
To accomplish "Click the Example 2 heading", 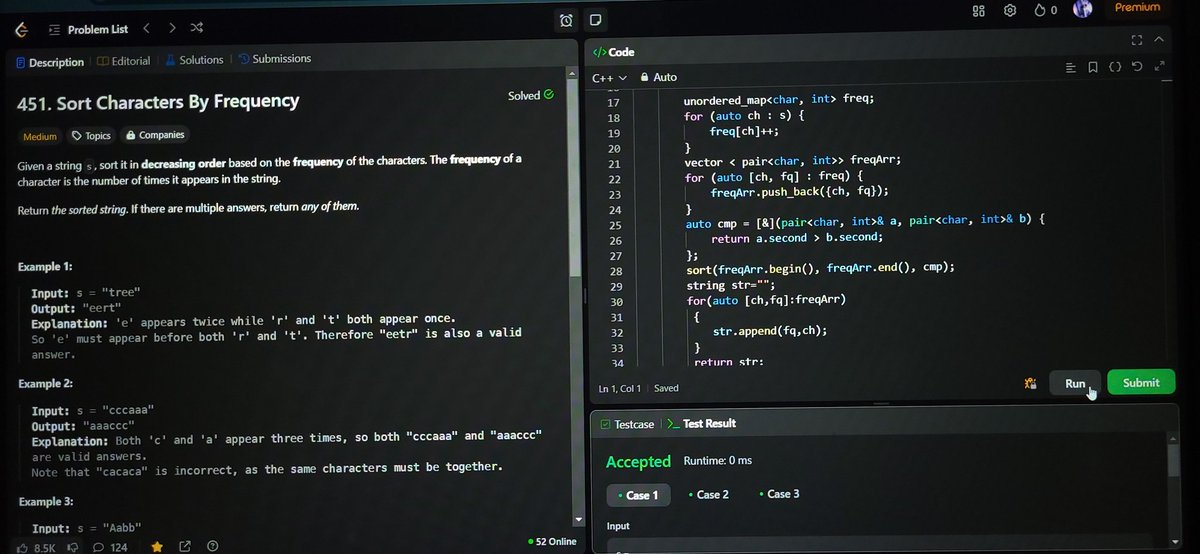I will [x=46, y=384].
